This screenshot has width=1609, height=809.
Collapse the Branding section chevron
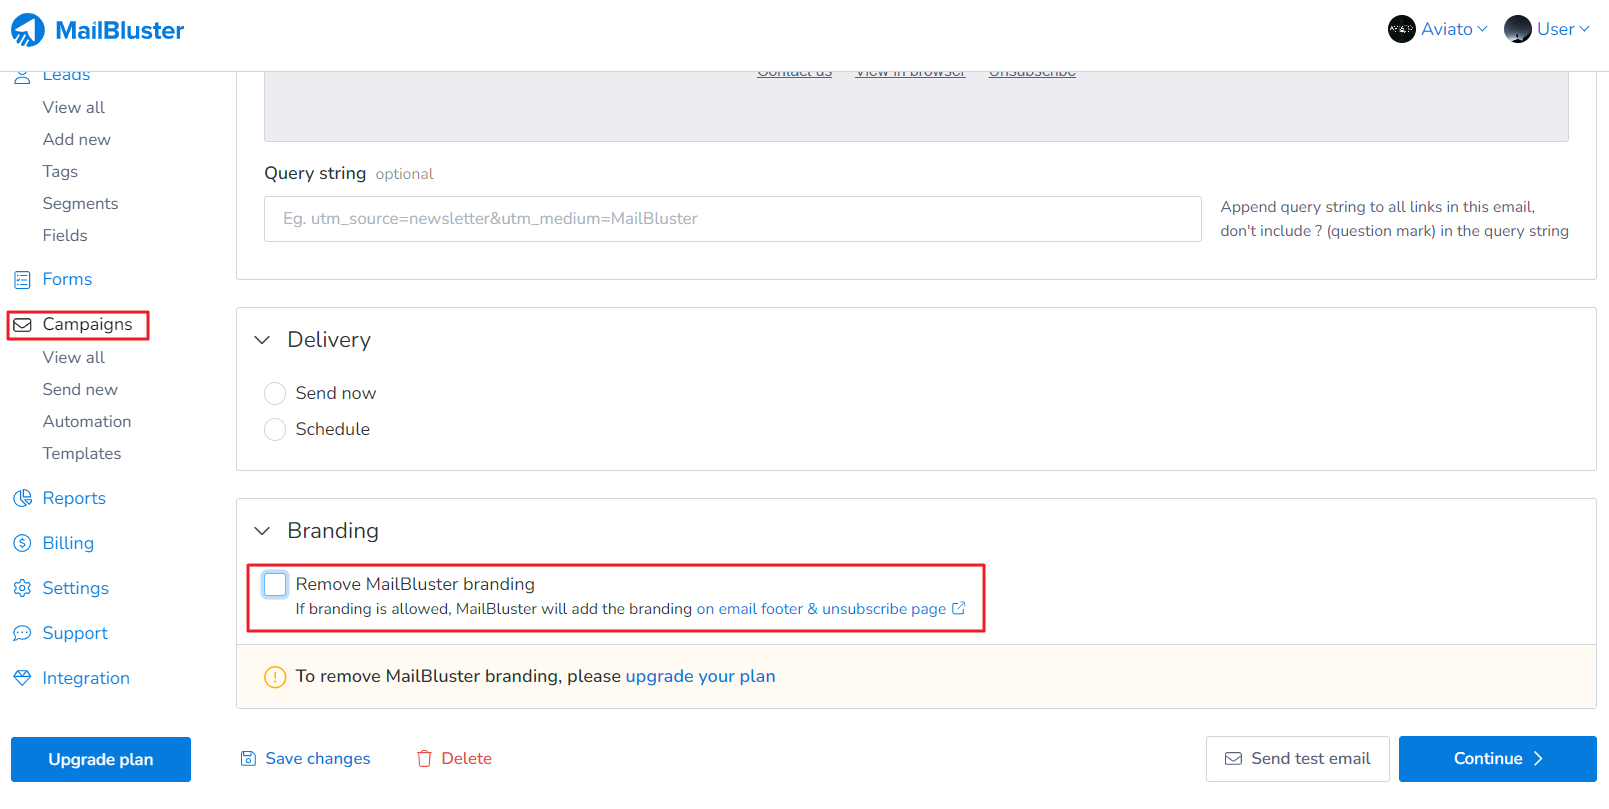262,531
